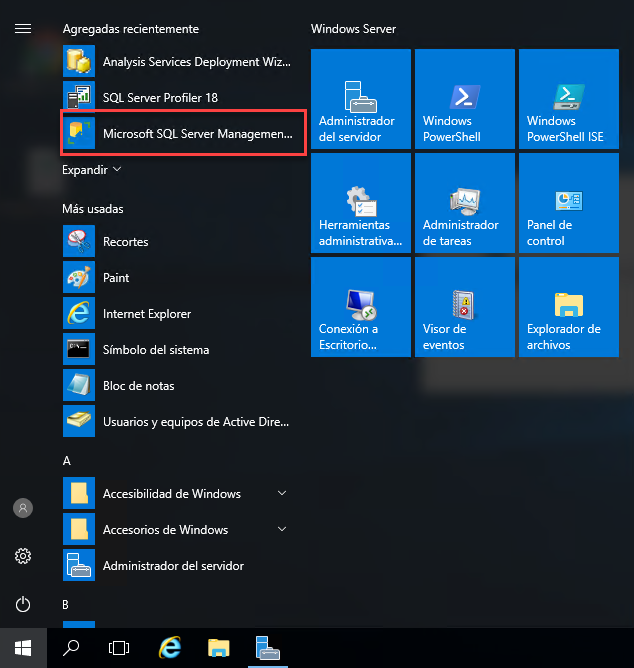634x668 pixels.
Task: Expand Accesorios de Windows folder chevron
Action: [282, 529]
